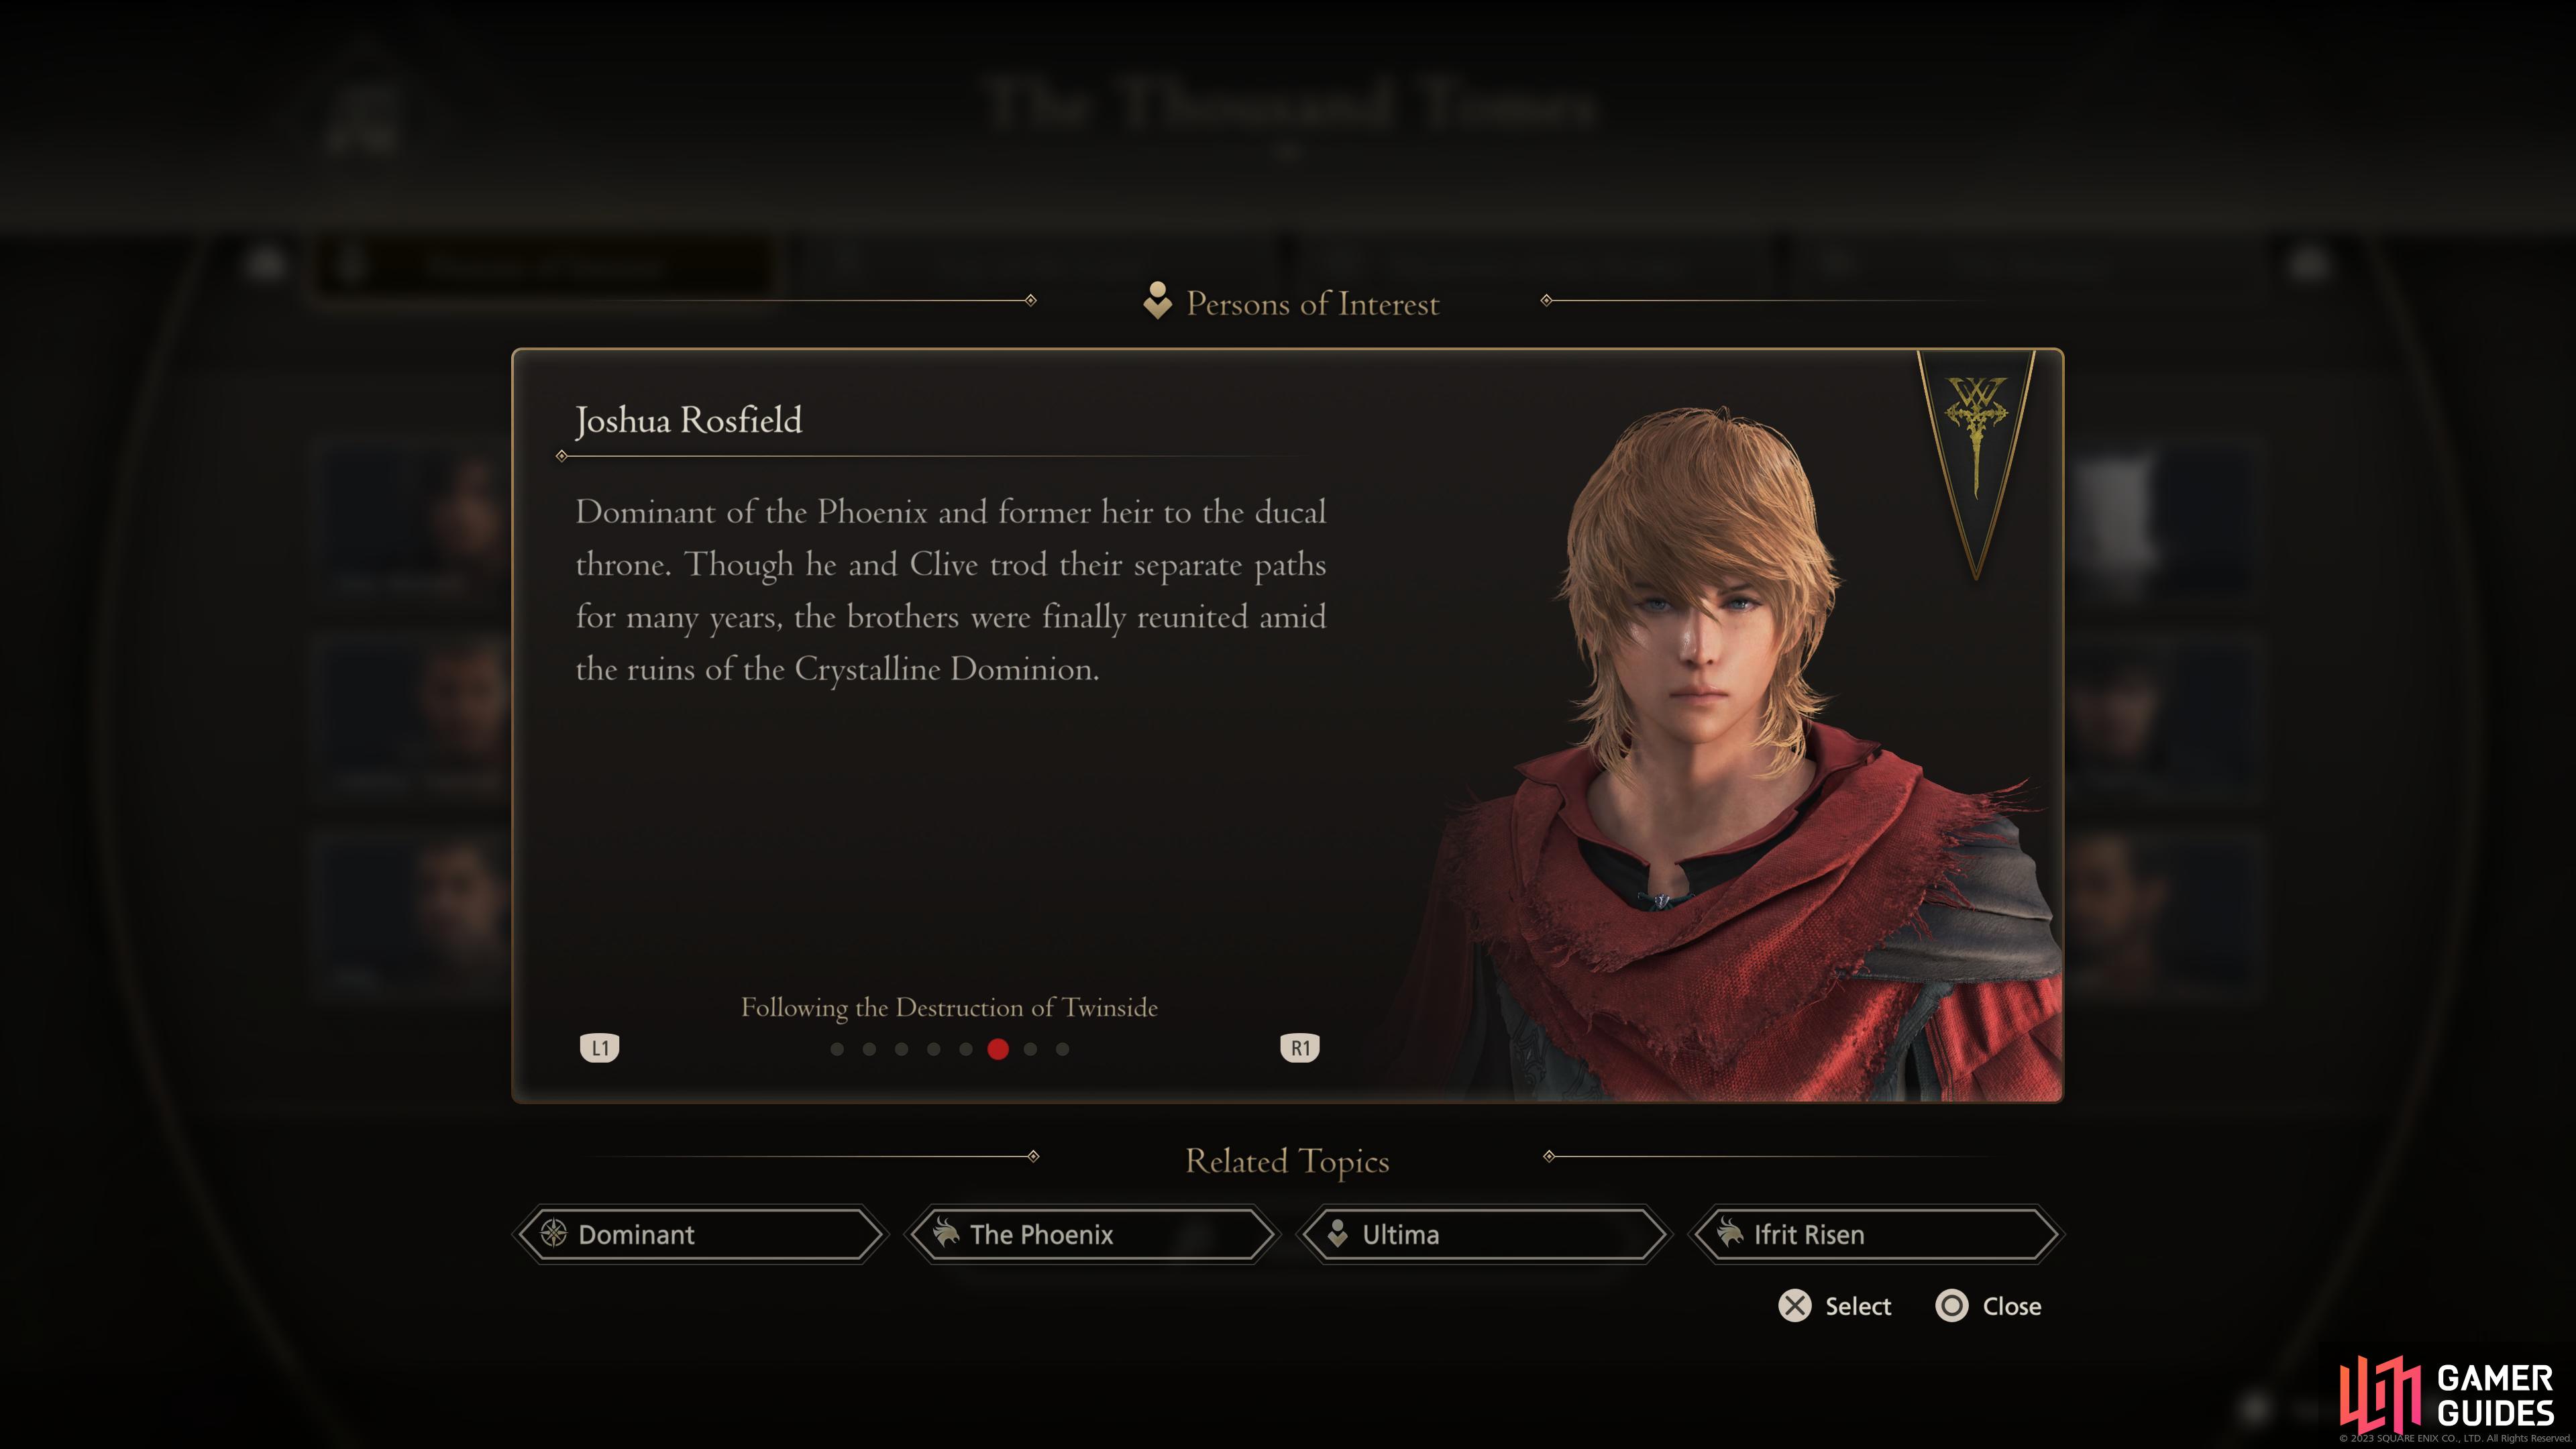This screenshot has height=1449, width=2576.
Task: Click the Eikon icon on Ifrit Risen
Action: [x=1730, y=1234]
